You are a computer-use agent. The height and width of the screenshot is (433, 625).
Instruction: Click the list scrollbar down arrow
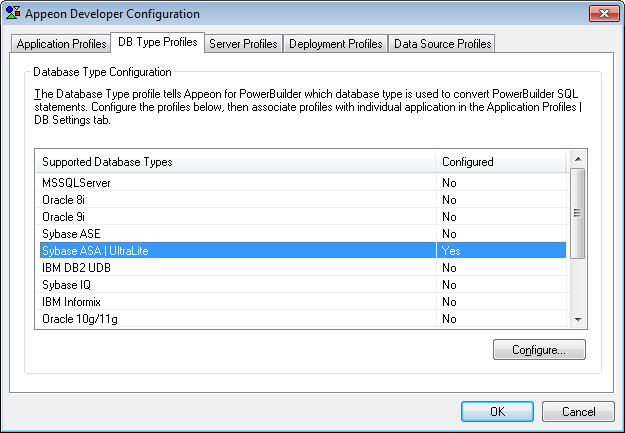pyautogui.click(x=578, y=320)
